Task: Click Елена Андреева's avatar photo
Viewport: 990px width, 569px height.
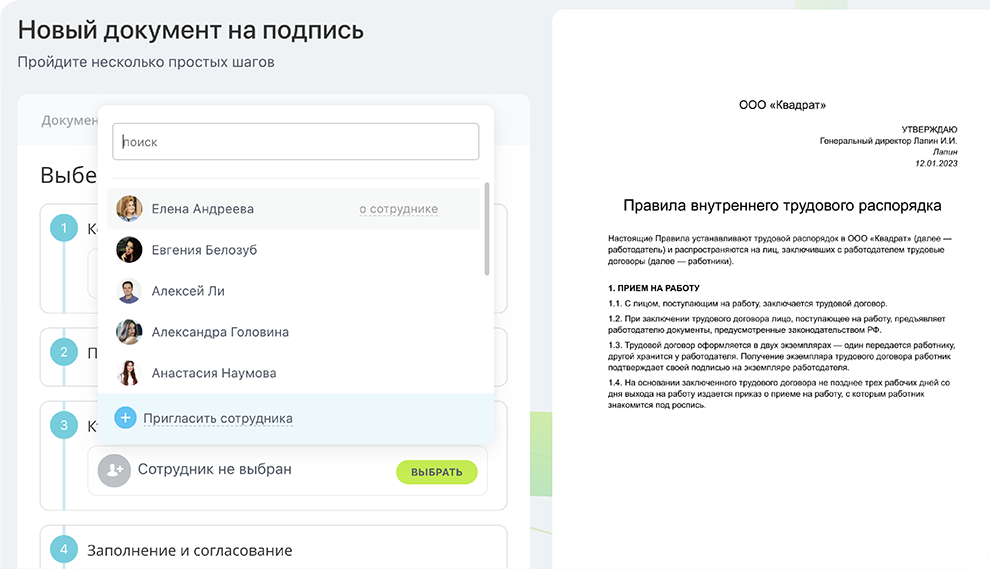Action: [129, 209]
